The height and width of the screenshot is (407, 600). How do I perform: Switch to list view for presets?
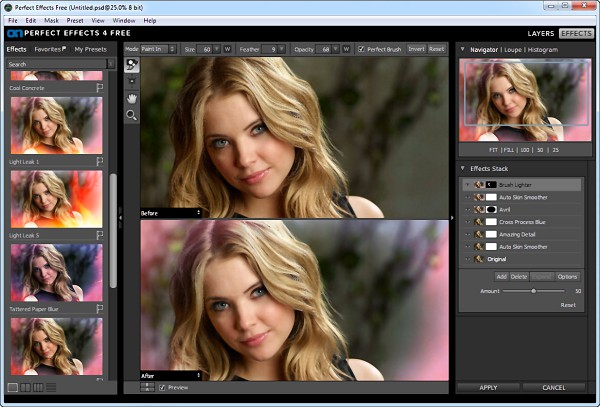51,387
